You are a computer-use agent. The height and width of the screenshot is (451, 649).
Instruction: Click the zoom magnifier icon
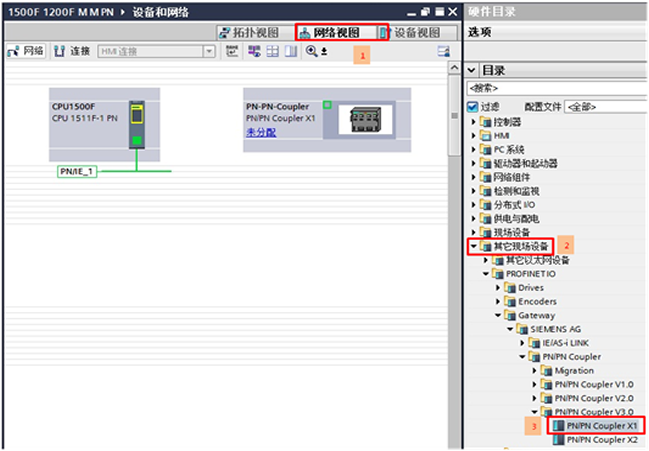pyautogui.click(x=311, y=51)
